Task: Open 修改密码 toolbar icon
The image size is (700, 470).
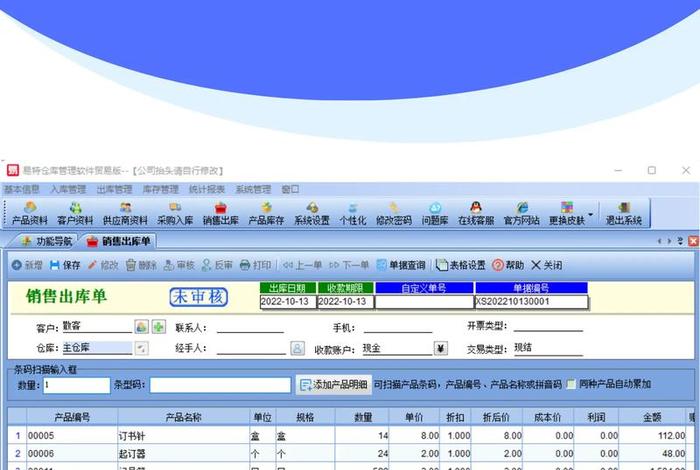Action: click(x=393, y=213)
